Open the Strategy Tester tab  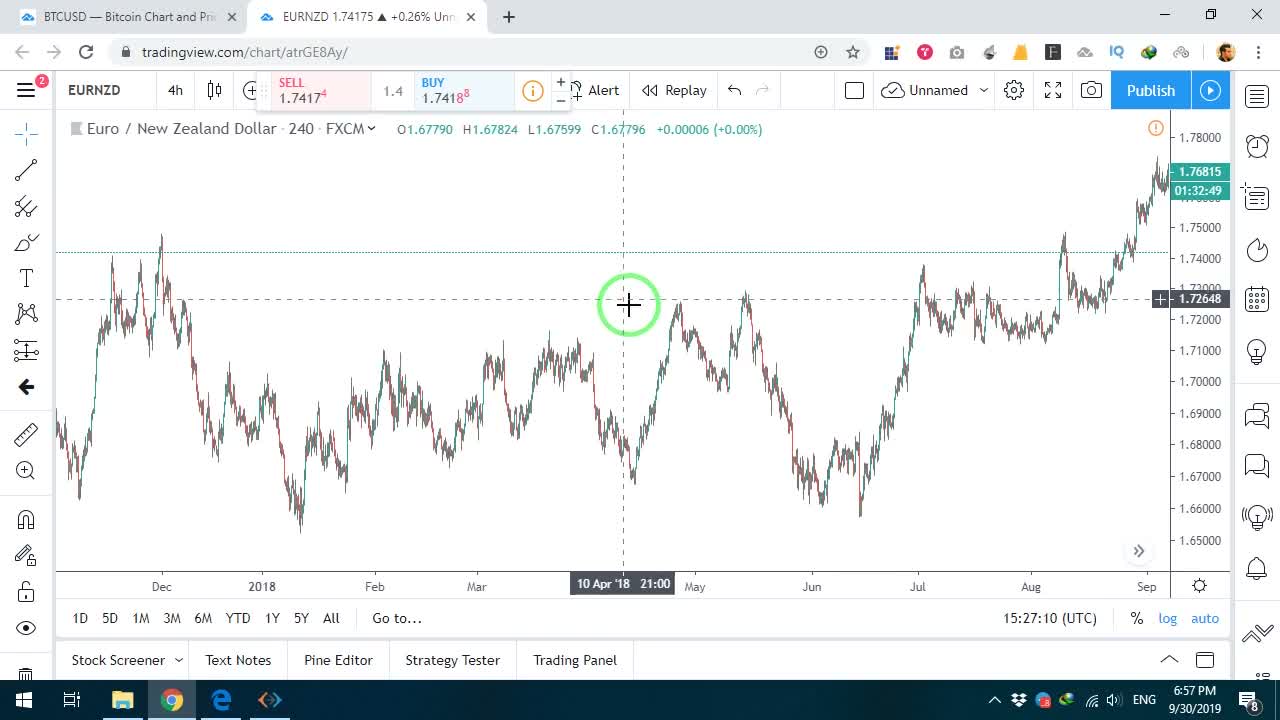click(x=452, y=660)
